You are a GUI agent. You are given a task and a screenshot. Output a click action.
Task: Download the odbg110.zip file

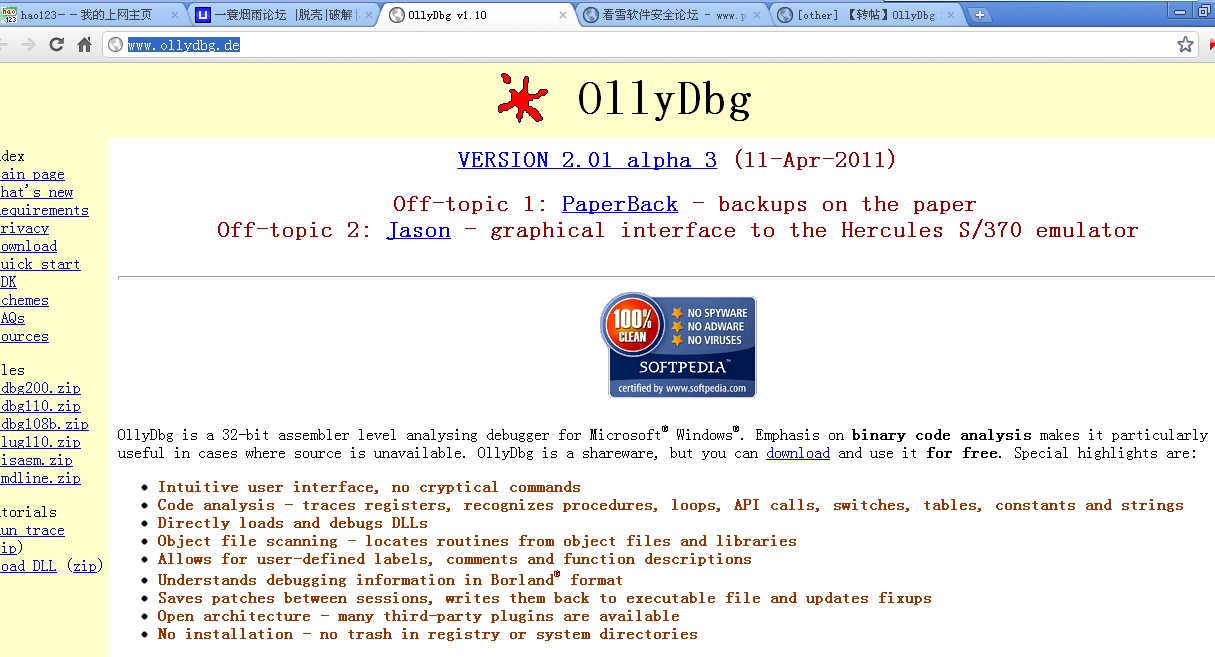(x=40, y=406)
